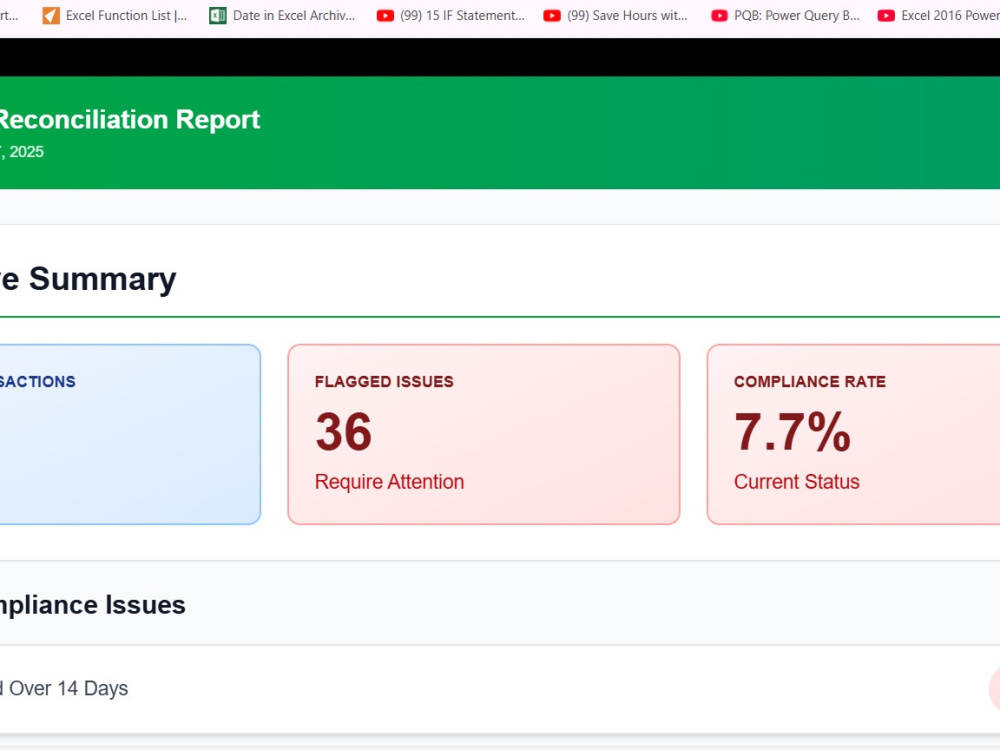Open the Save Hours wit YouTube bookmark
1000x750 pixels.
(x=616, y=15)
